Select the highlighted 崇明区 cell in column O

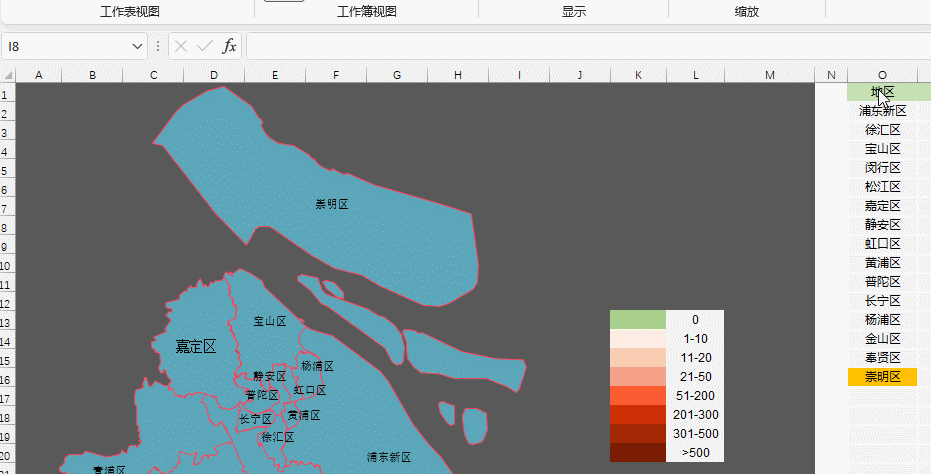[882, 377]
